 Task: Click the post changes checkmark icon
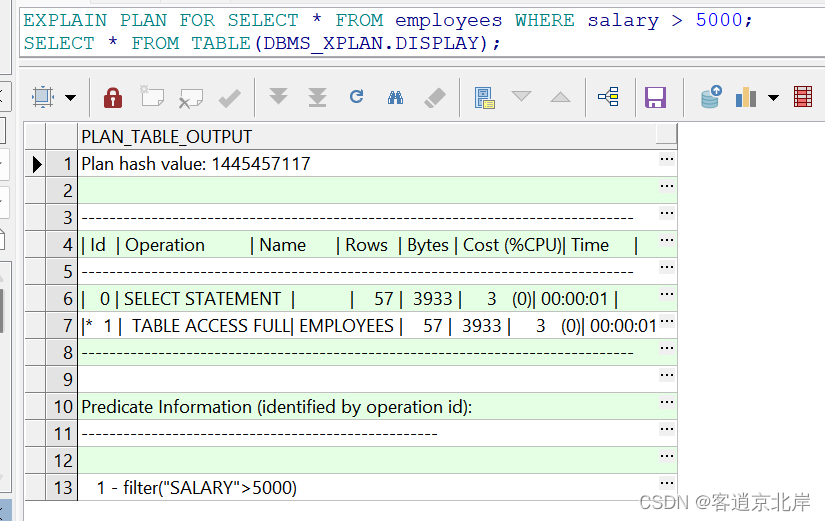(229, 98)
